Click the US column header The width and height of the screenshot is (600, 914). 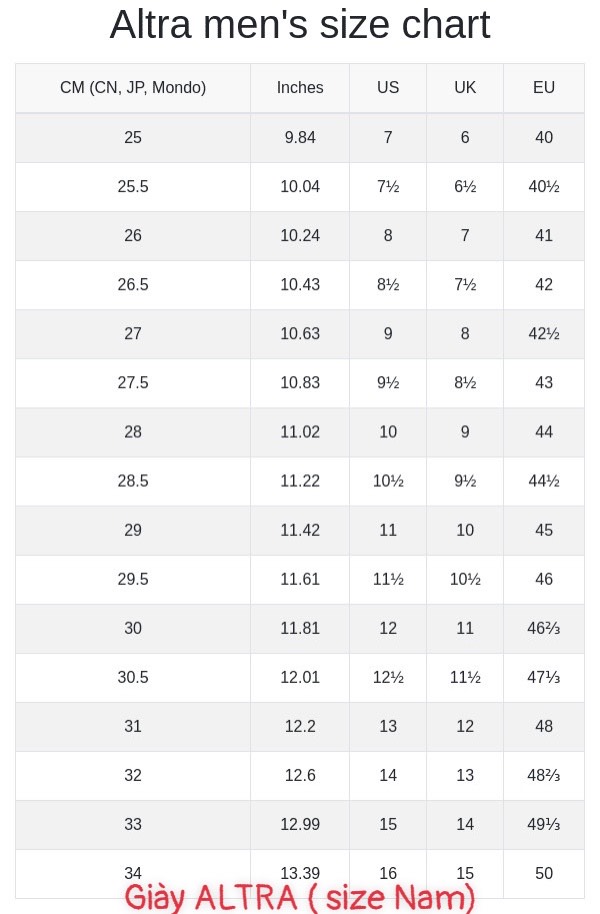(388, 87)
